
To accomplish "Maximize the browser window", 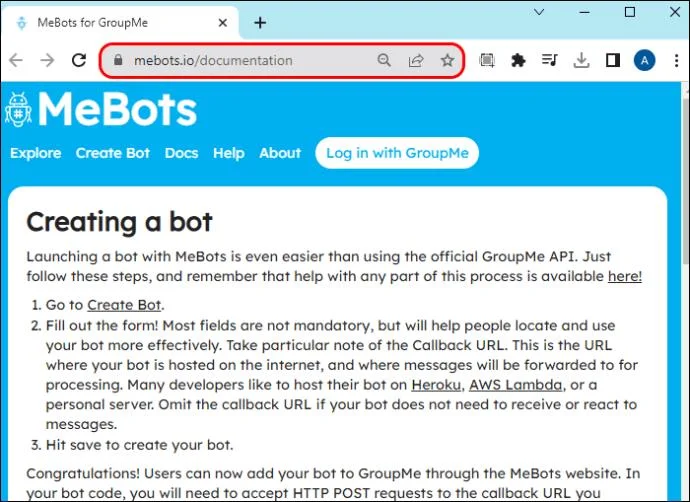I will (630, 12).
